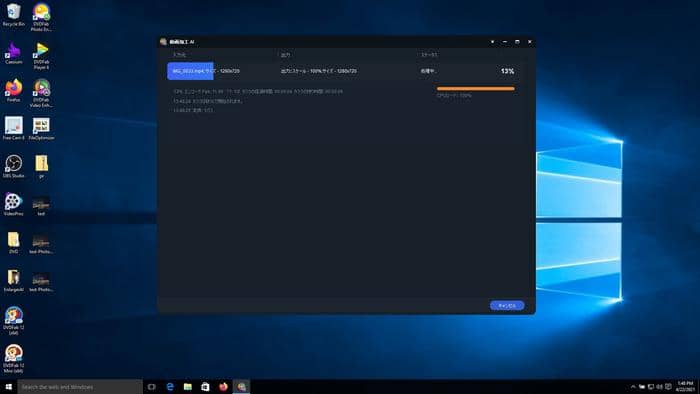Open Firefox from the taskbar
This screenshot has height=394, width=700.
pos(223,387)
